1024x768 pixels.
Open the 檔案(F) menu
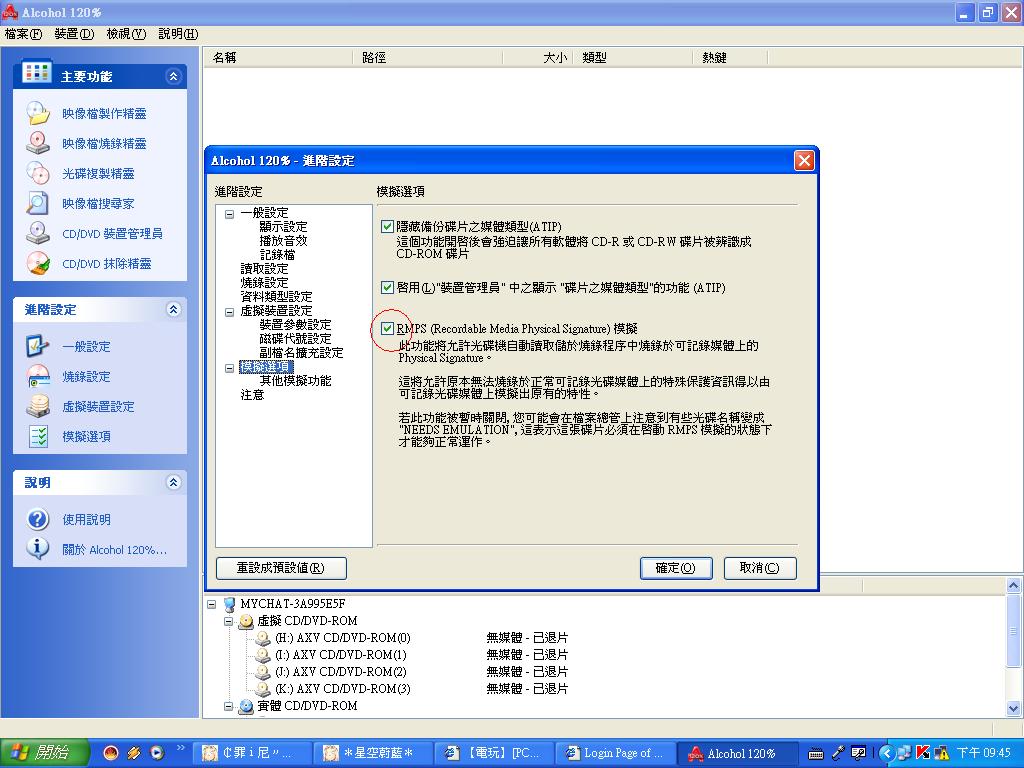click(23, 34)
